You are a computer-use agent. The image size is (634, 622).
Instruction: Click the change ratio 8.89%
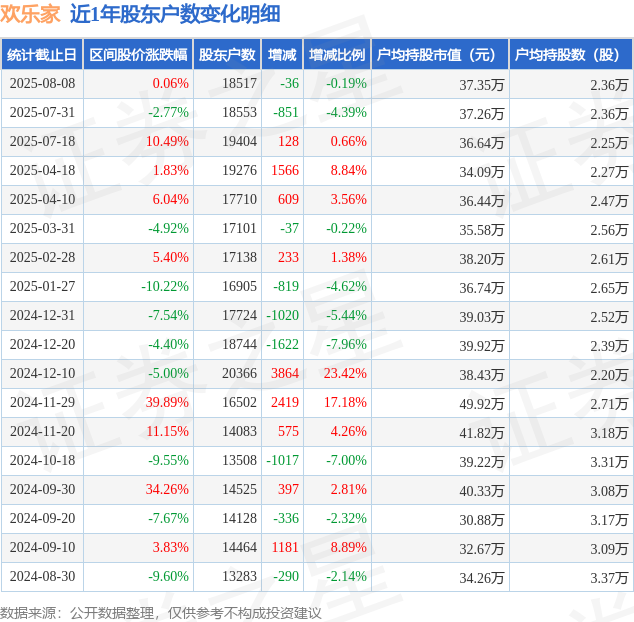pos(349,547)
